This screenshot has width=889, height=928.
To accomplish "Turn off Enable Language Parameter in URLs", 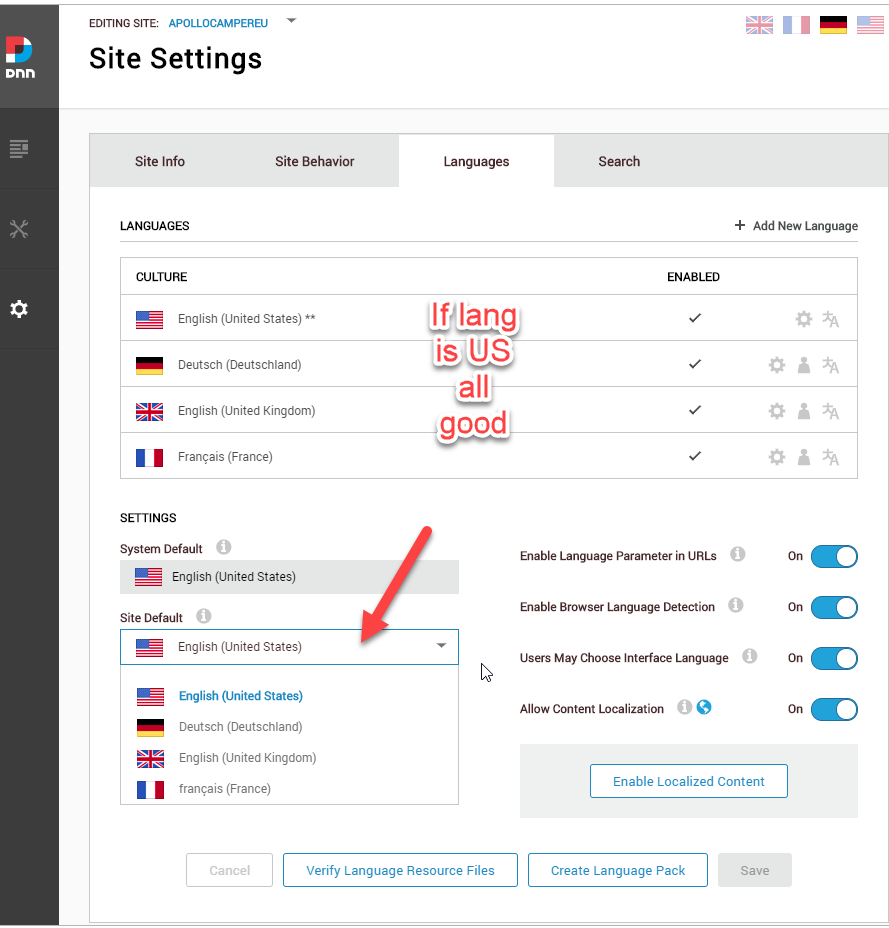I will 834,556.
